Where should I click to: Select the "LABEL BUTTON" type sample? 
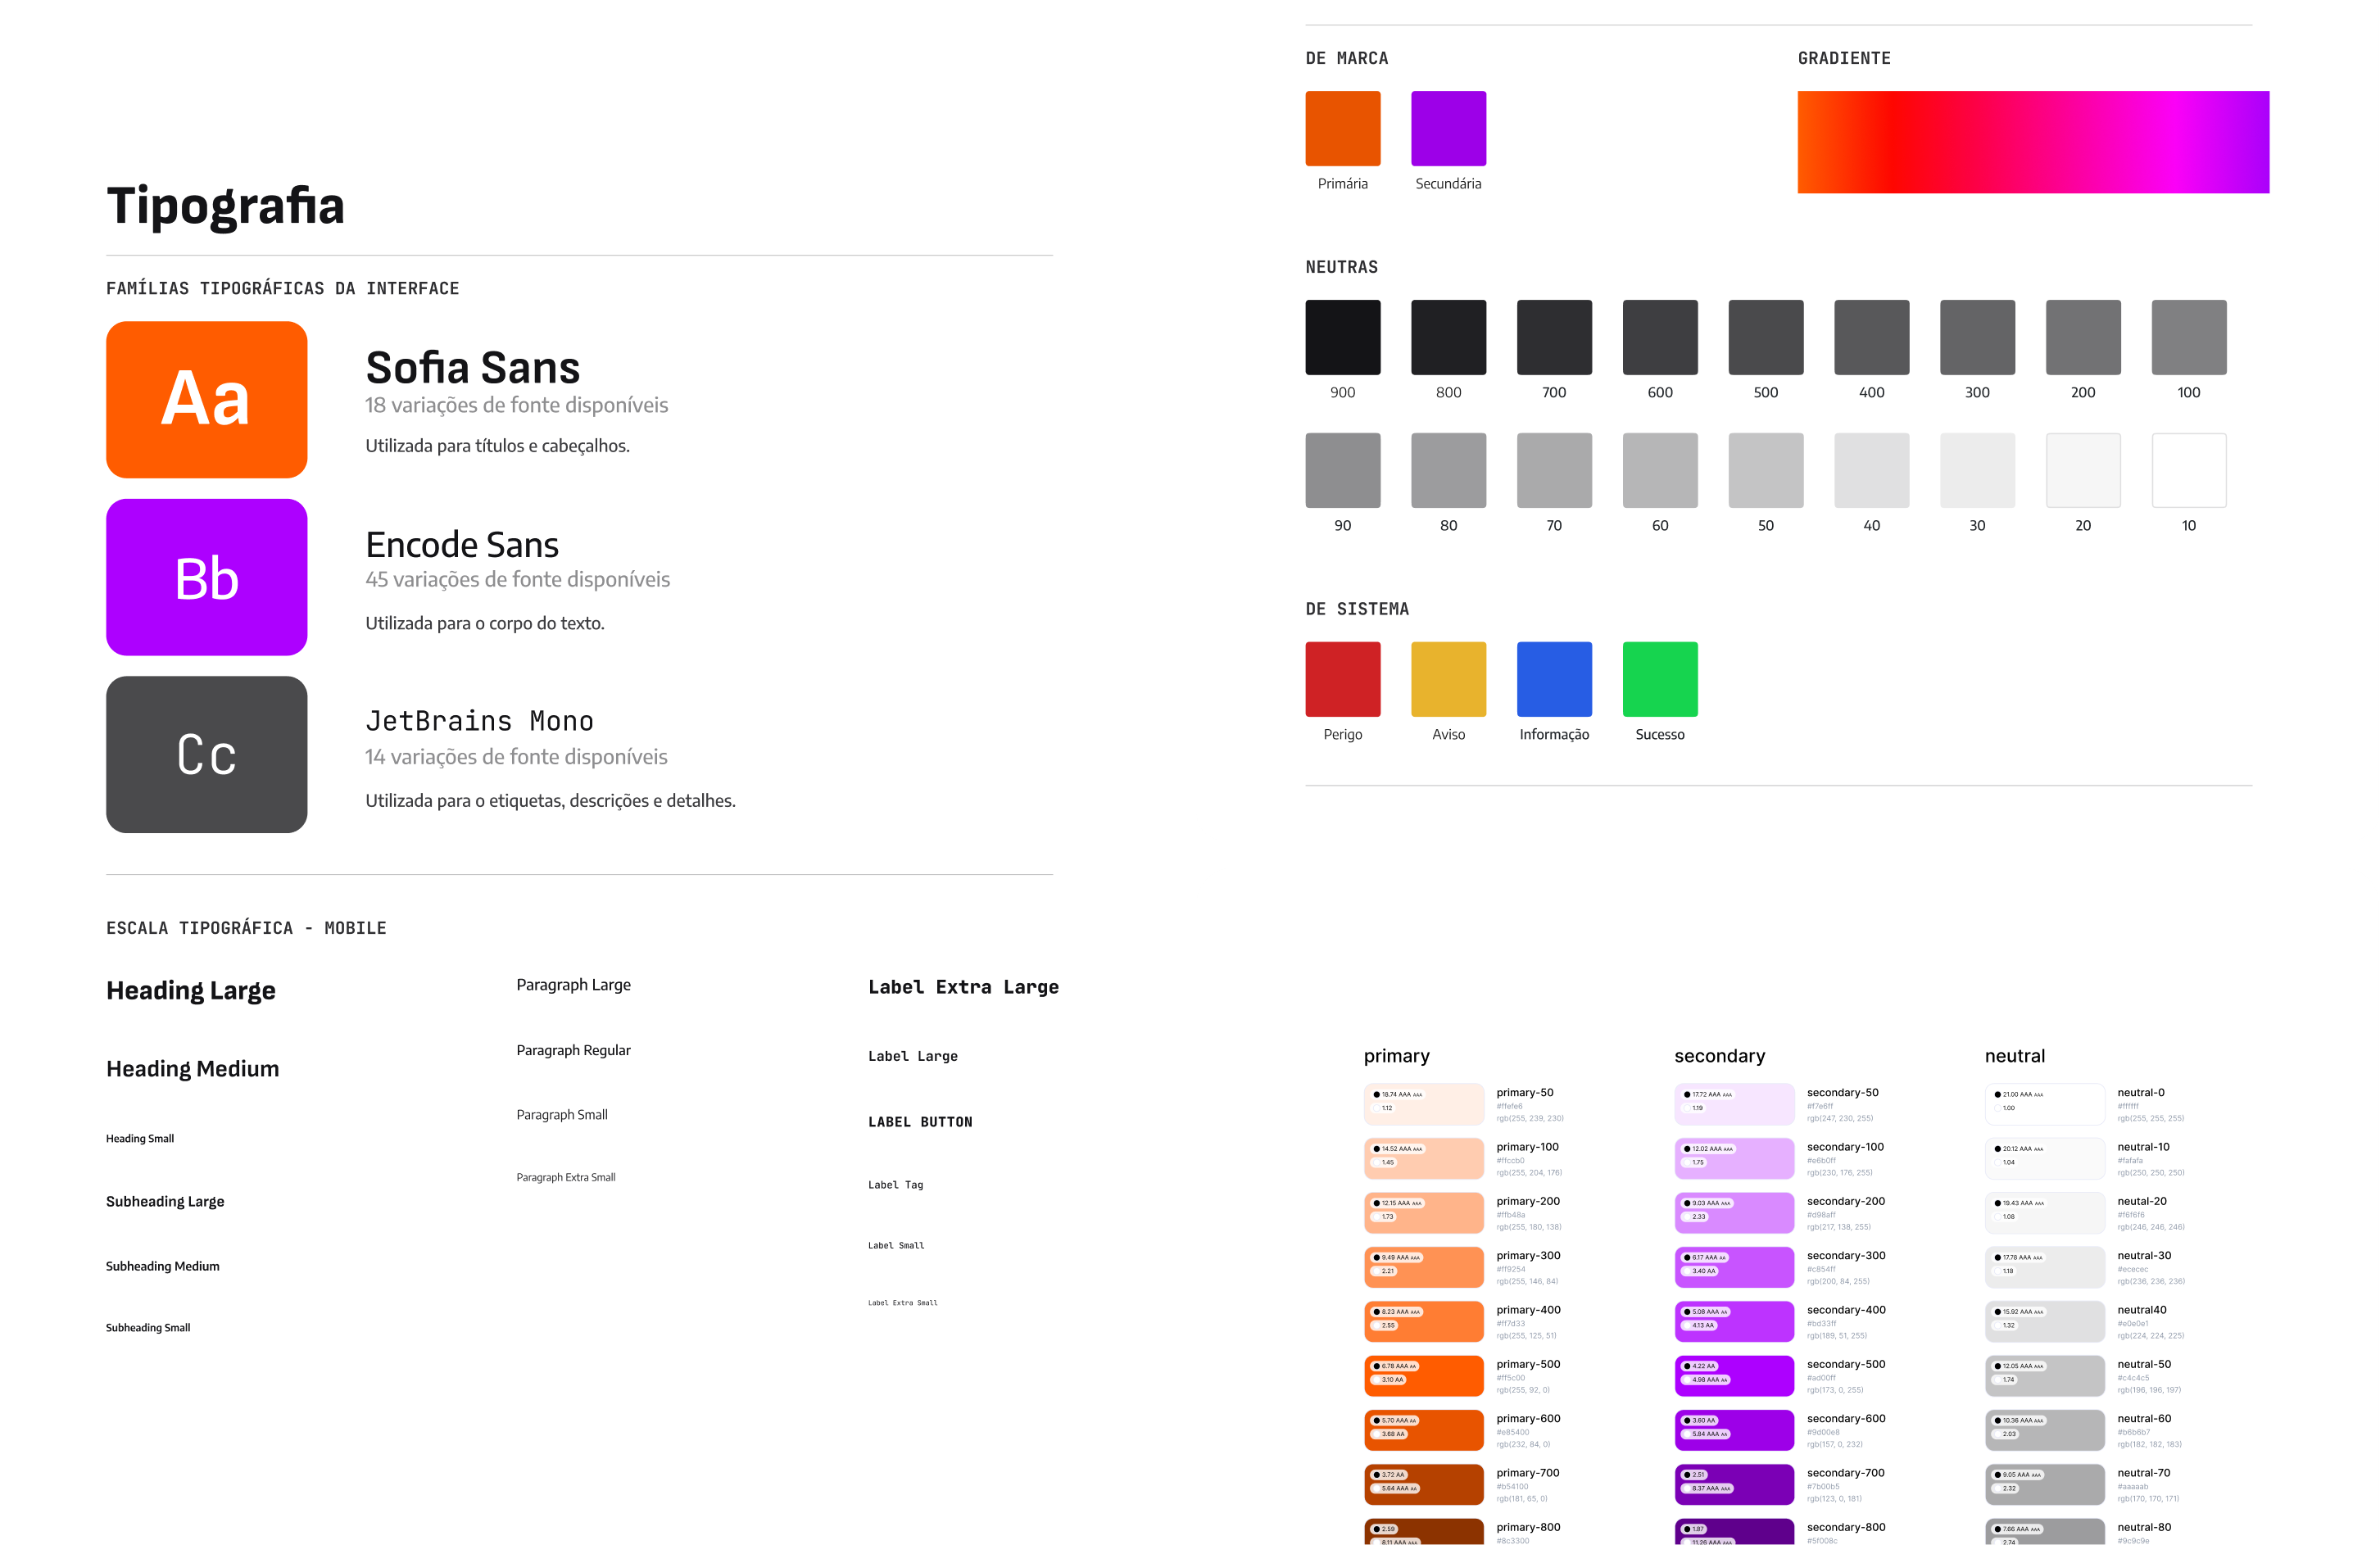(919, 1121)
